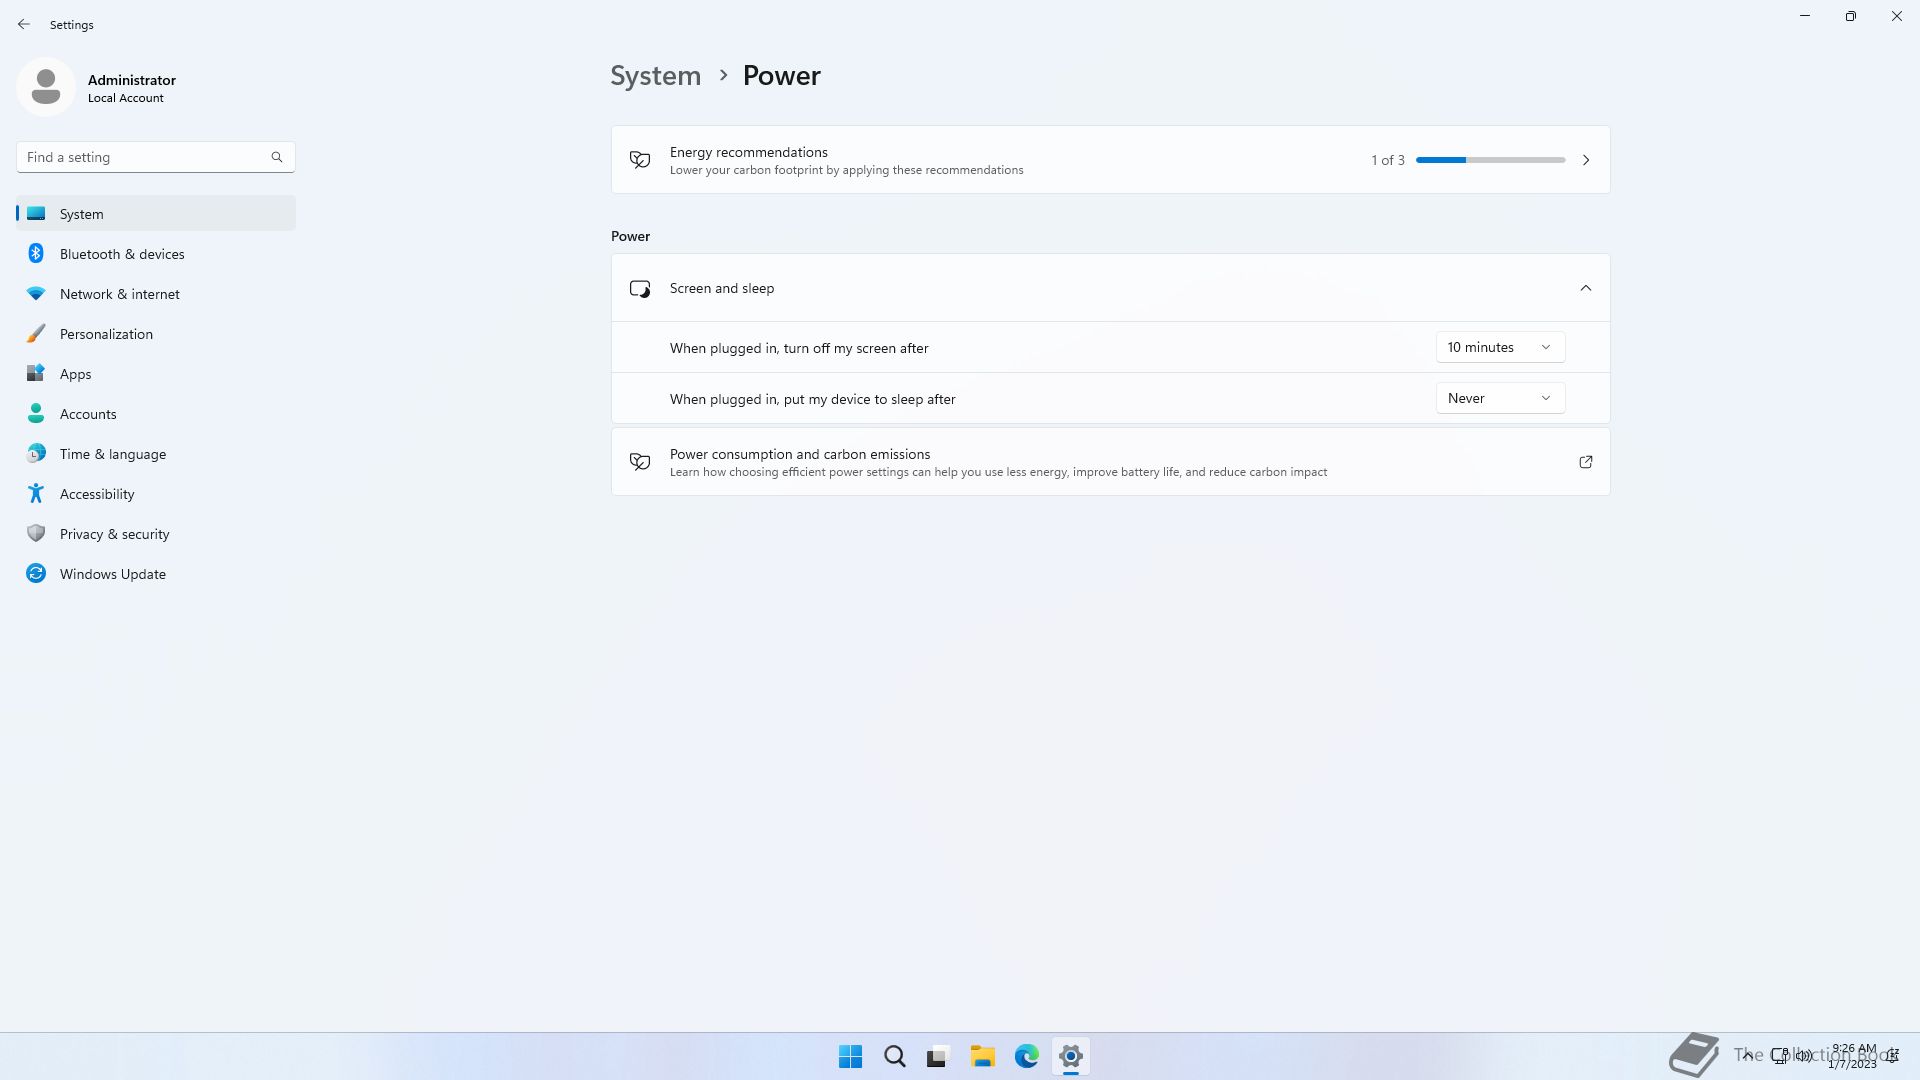Open Windows Update page
The image size is (1920, 1080).
112,574
